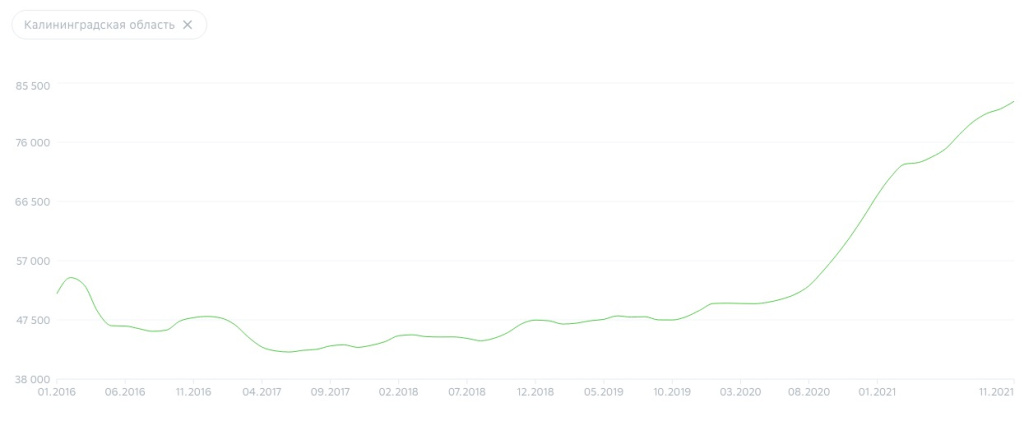The width and height of the screenshot is (1024, 421).
Task: Select the 11.2016 date label
Action: [193, 392]
